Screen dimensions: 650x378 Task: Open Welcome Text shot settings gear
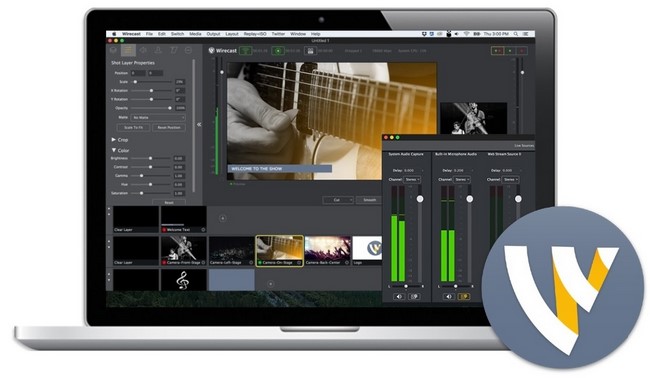203,230
